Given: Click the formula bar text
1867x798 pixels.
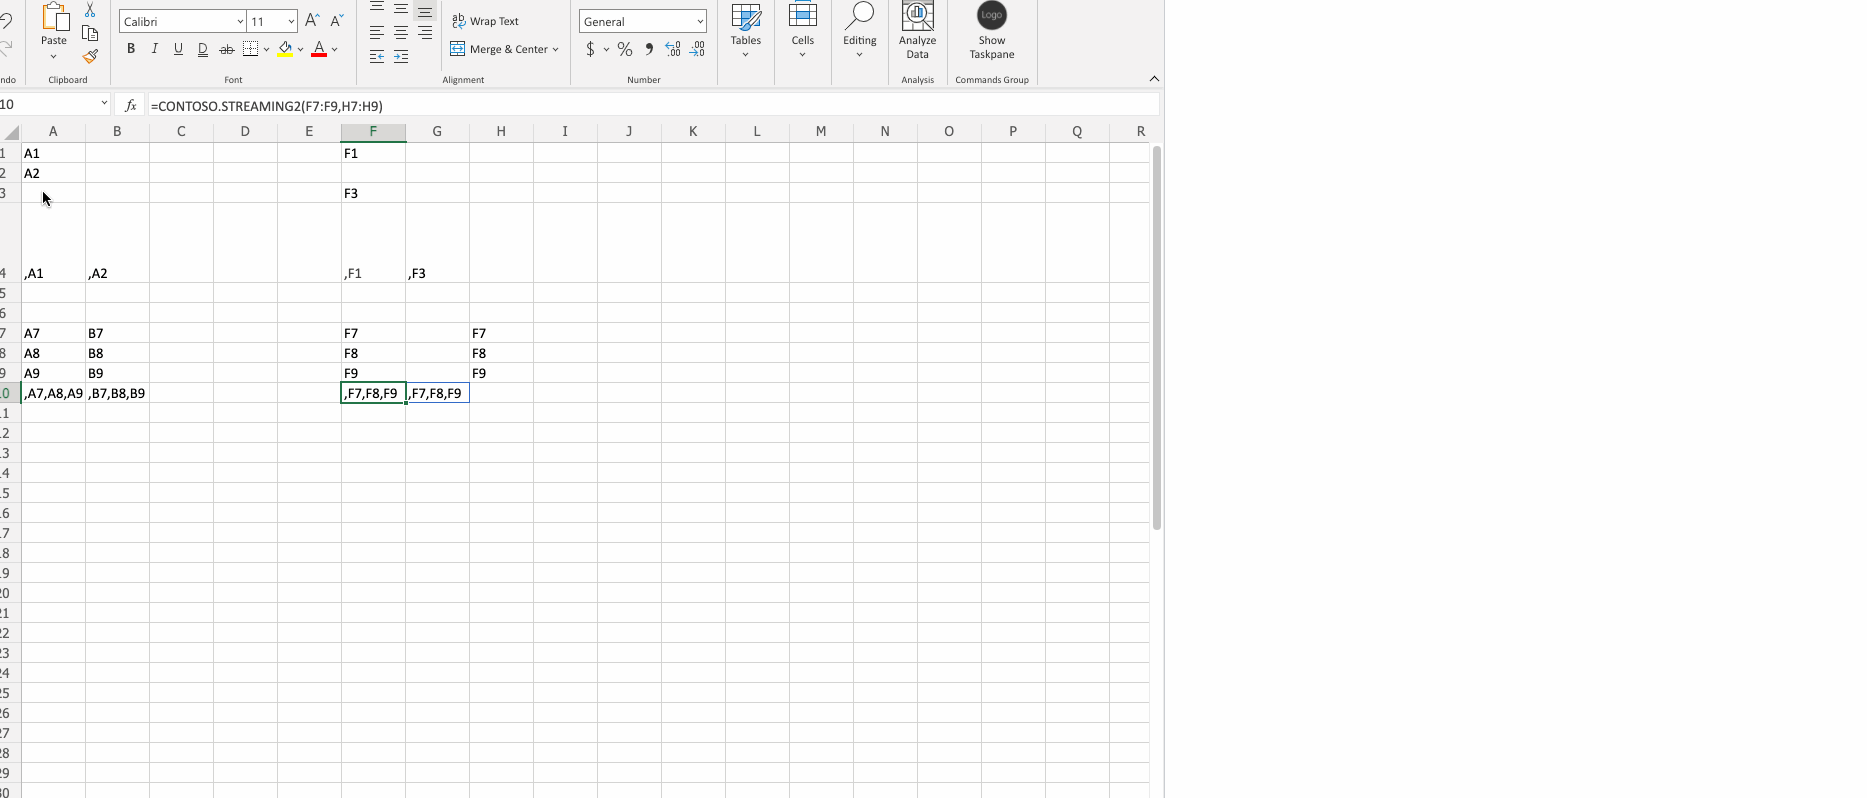Looking at the screenshot, I should [x=266, y=105].
